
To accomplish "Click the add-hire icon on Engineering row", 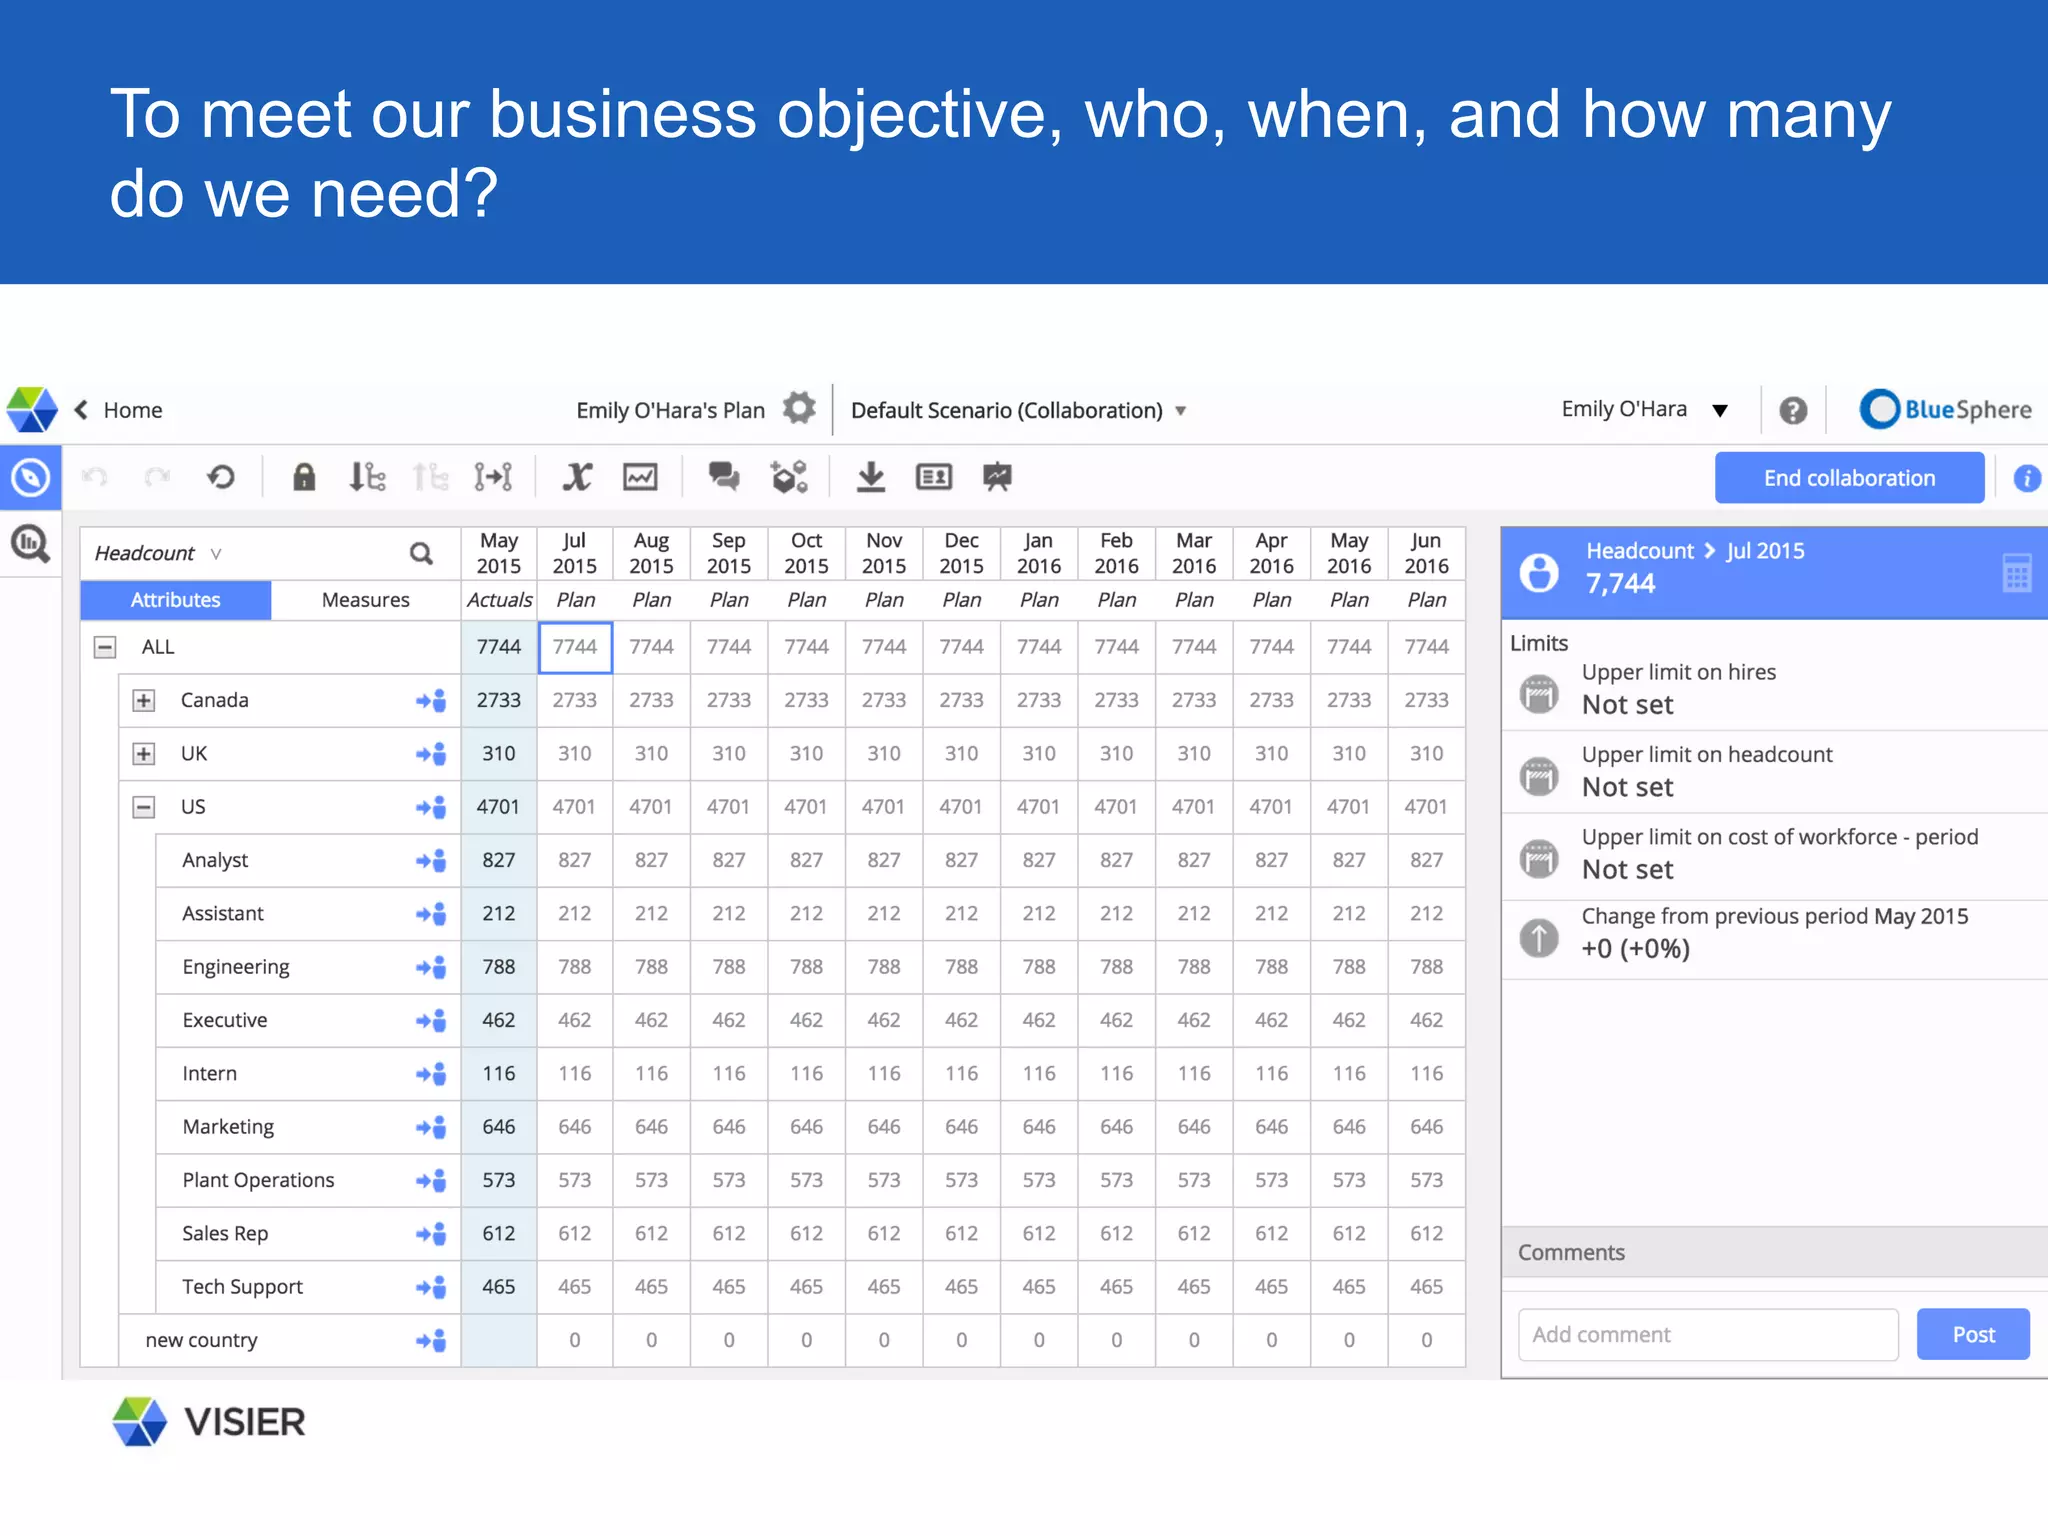I will click(431, 967).
